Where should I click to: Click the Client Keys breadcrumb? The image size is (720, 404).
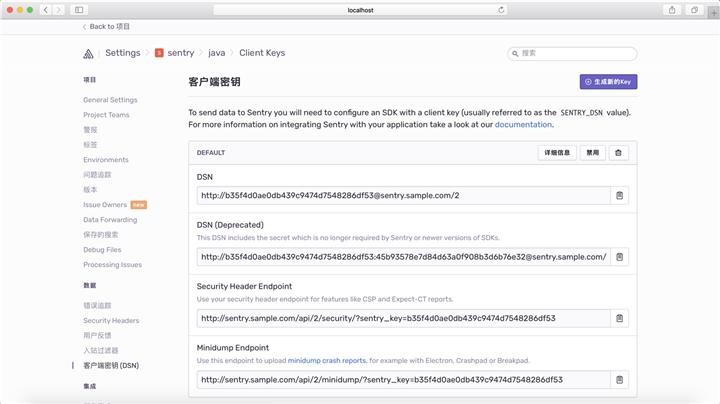[x=262, y=53]
